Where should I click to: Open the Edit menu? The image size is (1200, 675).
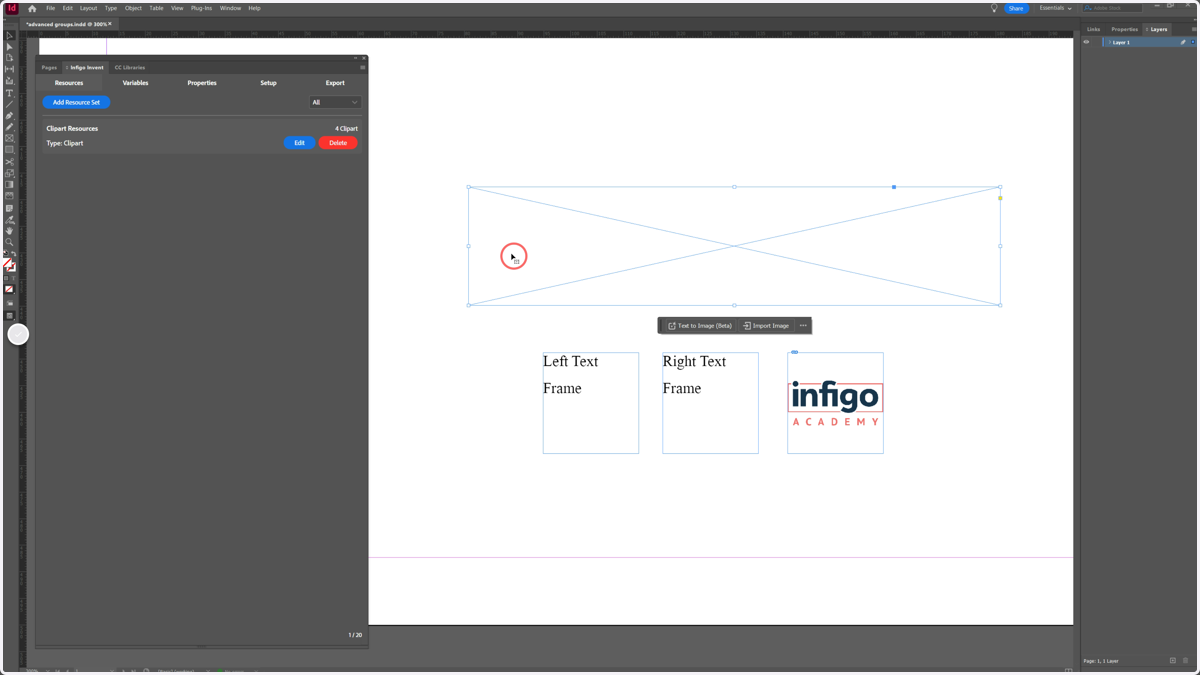pos(67,8)
